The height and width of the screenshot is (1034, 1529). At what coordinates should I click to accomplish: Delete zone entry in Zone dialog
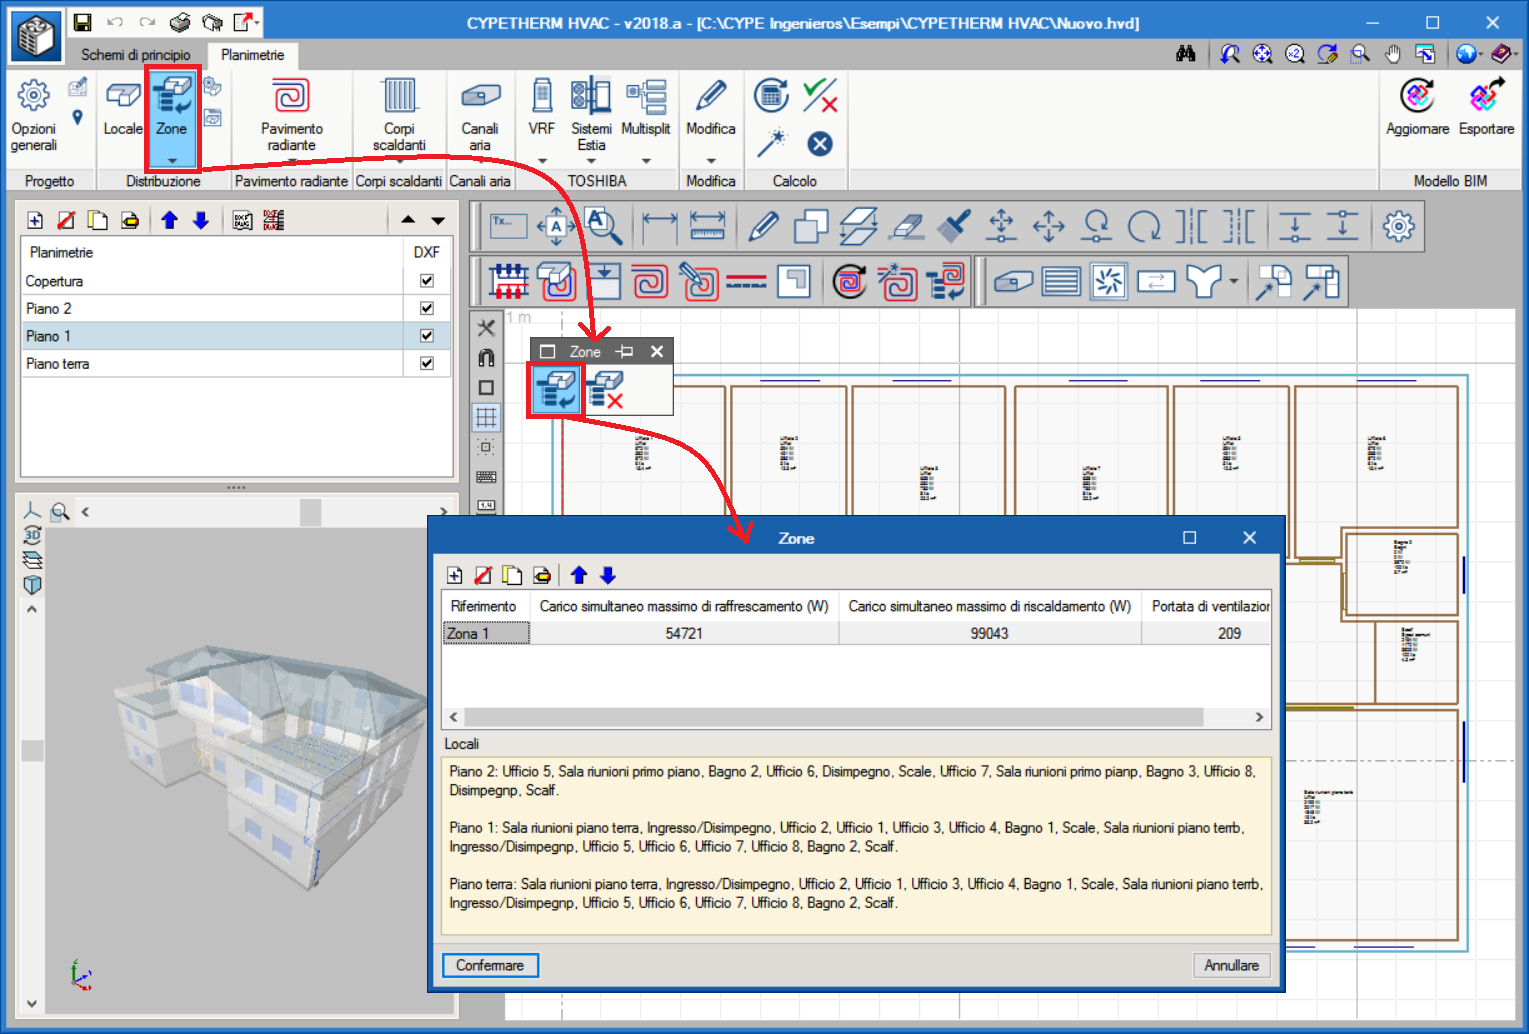tap(483, 575)
